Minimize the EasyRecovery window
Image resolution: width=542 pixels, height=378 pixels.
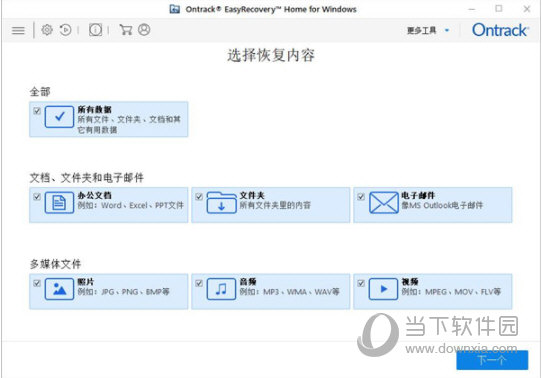coord(471,9)
